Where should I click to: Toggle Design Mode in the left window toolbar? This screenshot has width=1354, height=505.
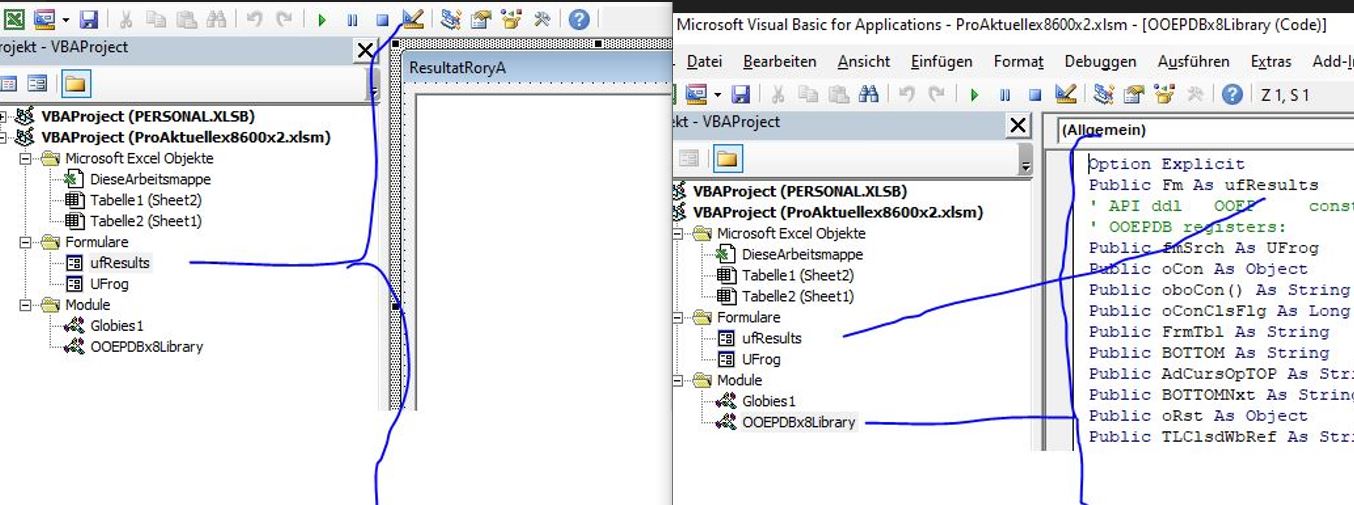(x=413, y=19)
